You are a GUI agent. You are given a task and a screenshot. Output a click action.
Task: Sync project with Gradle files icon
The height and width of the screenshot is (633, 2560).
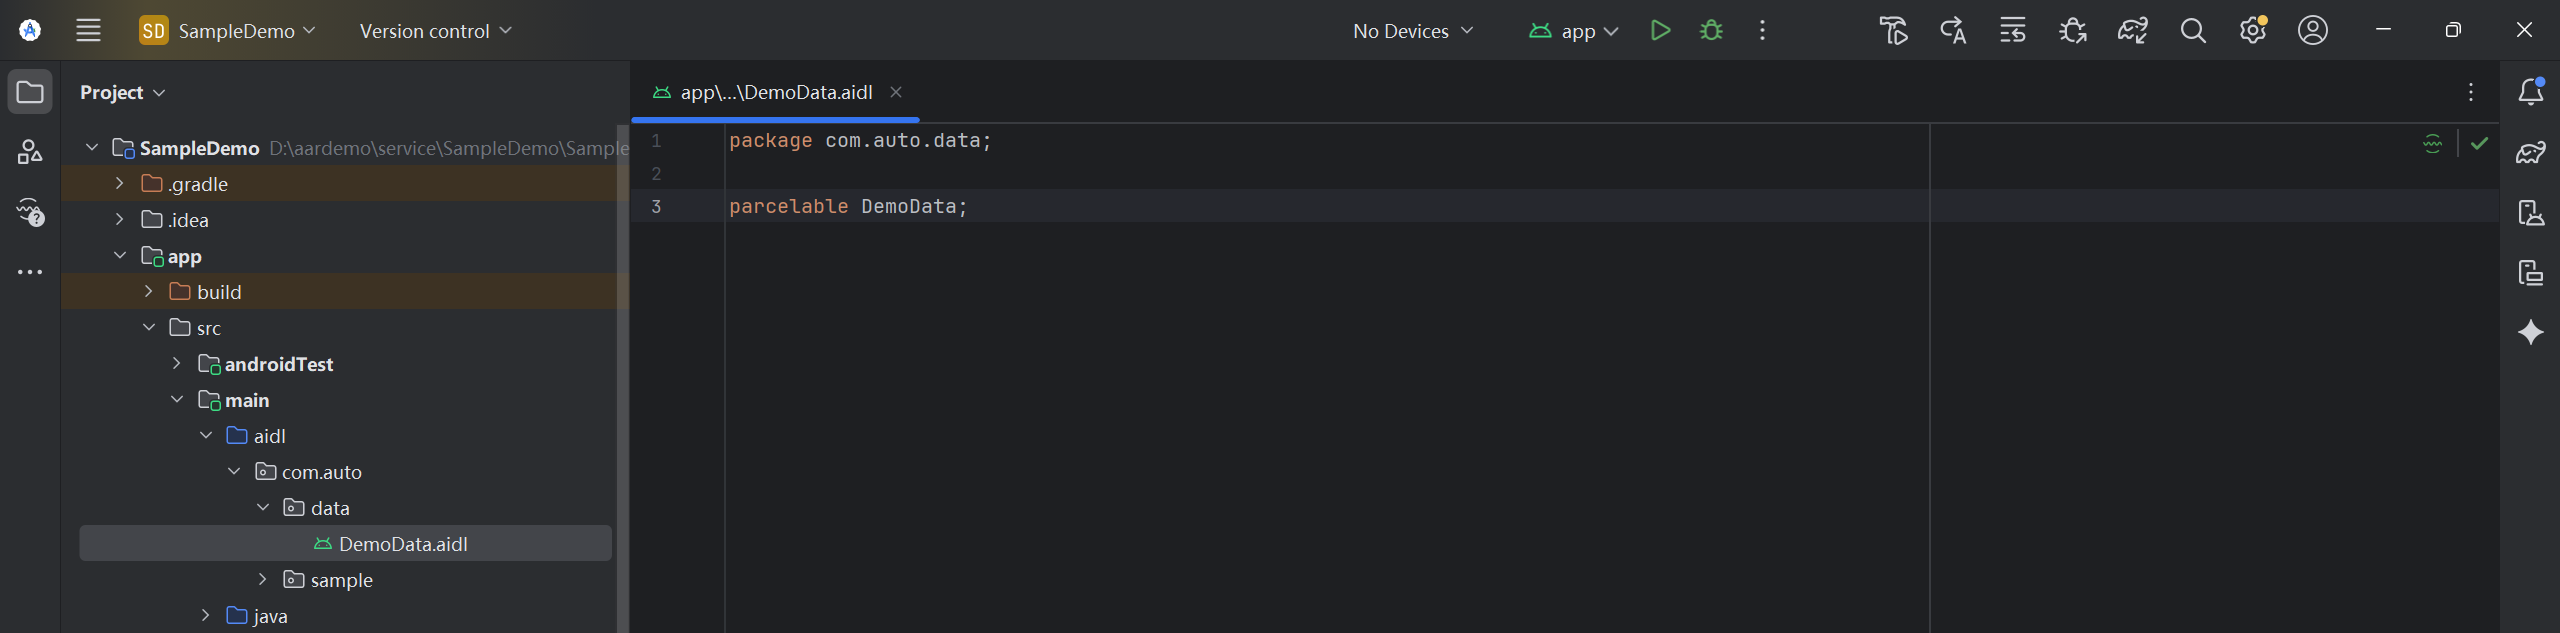coord(2133,31)
